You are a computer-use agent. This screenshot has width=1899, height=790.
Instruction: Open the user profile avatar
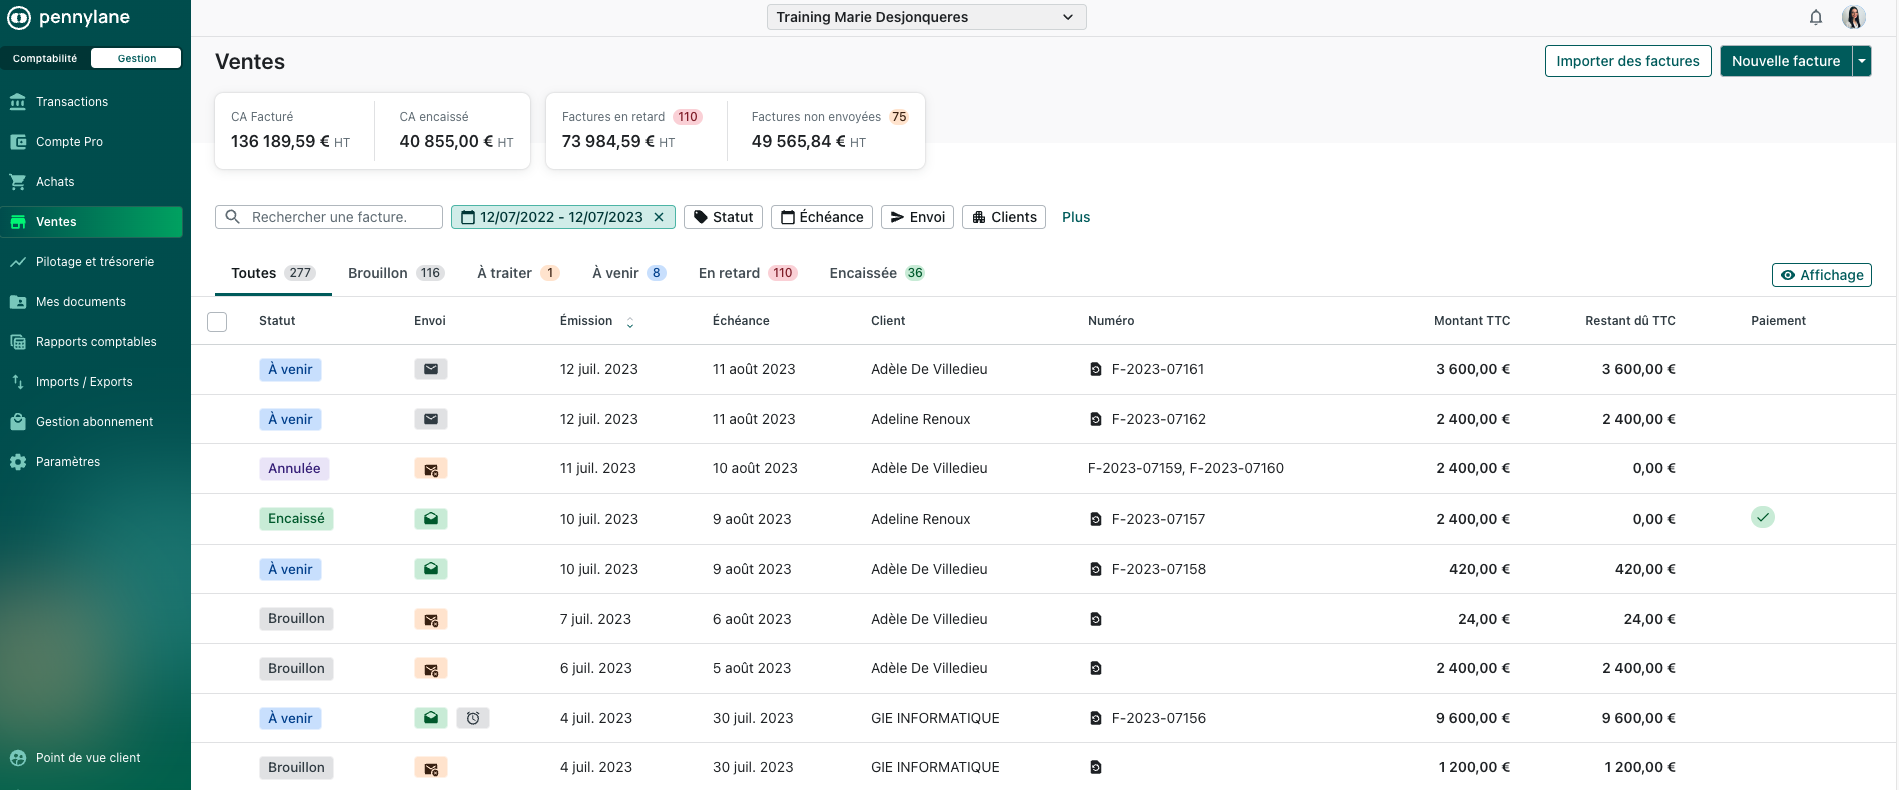coord(1854,17)
